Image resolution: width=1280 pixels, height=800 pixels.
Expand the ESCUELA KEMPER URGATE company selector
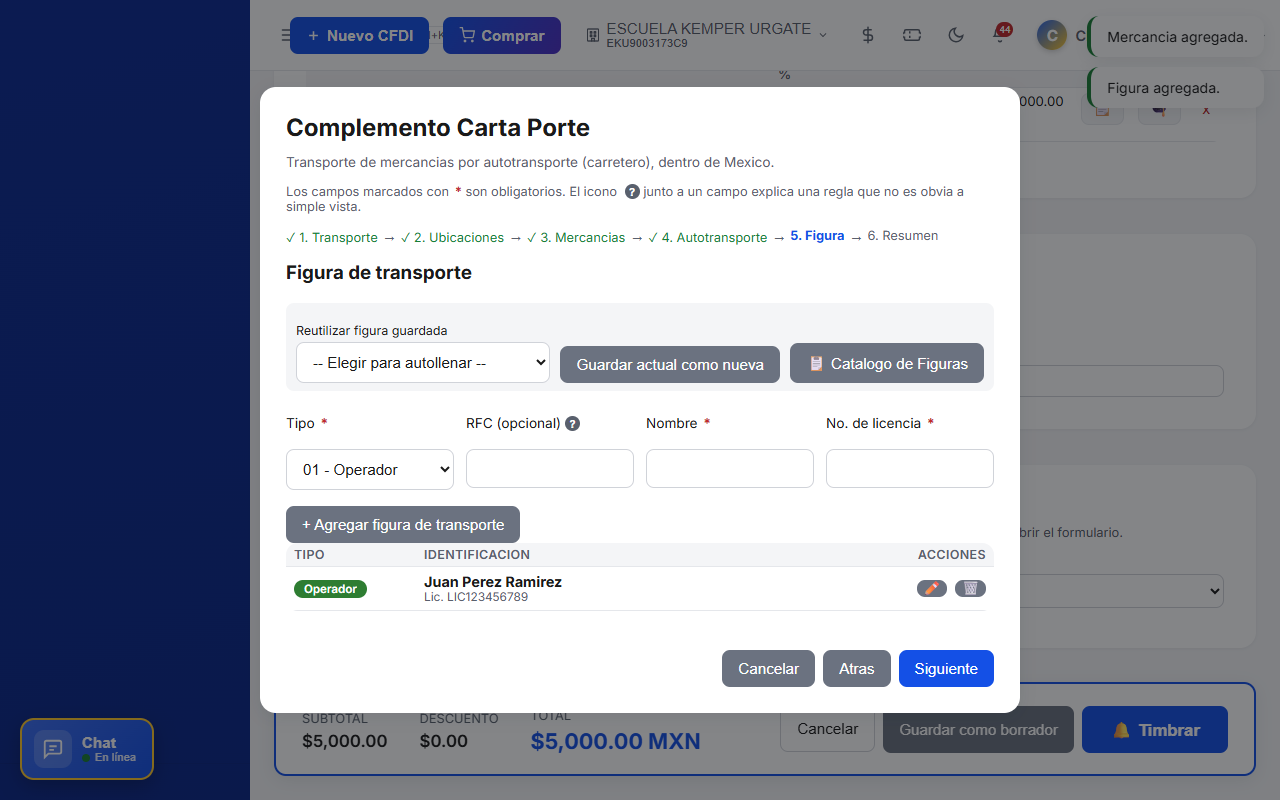(x=707, y=35)
